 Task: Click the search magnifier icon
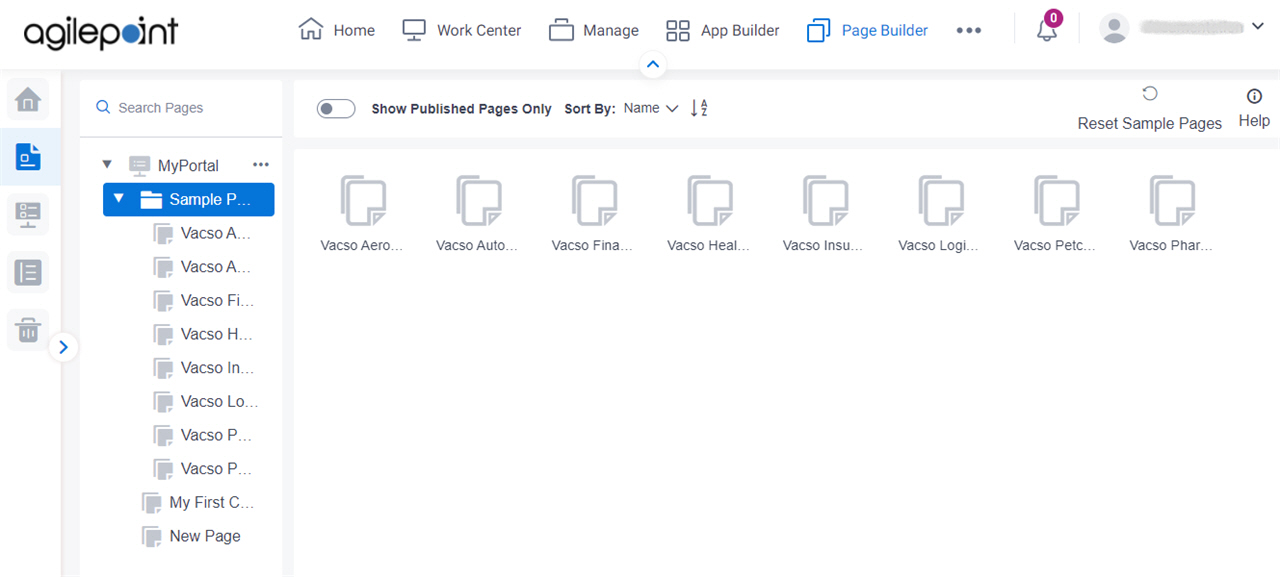[103, 107]
